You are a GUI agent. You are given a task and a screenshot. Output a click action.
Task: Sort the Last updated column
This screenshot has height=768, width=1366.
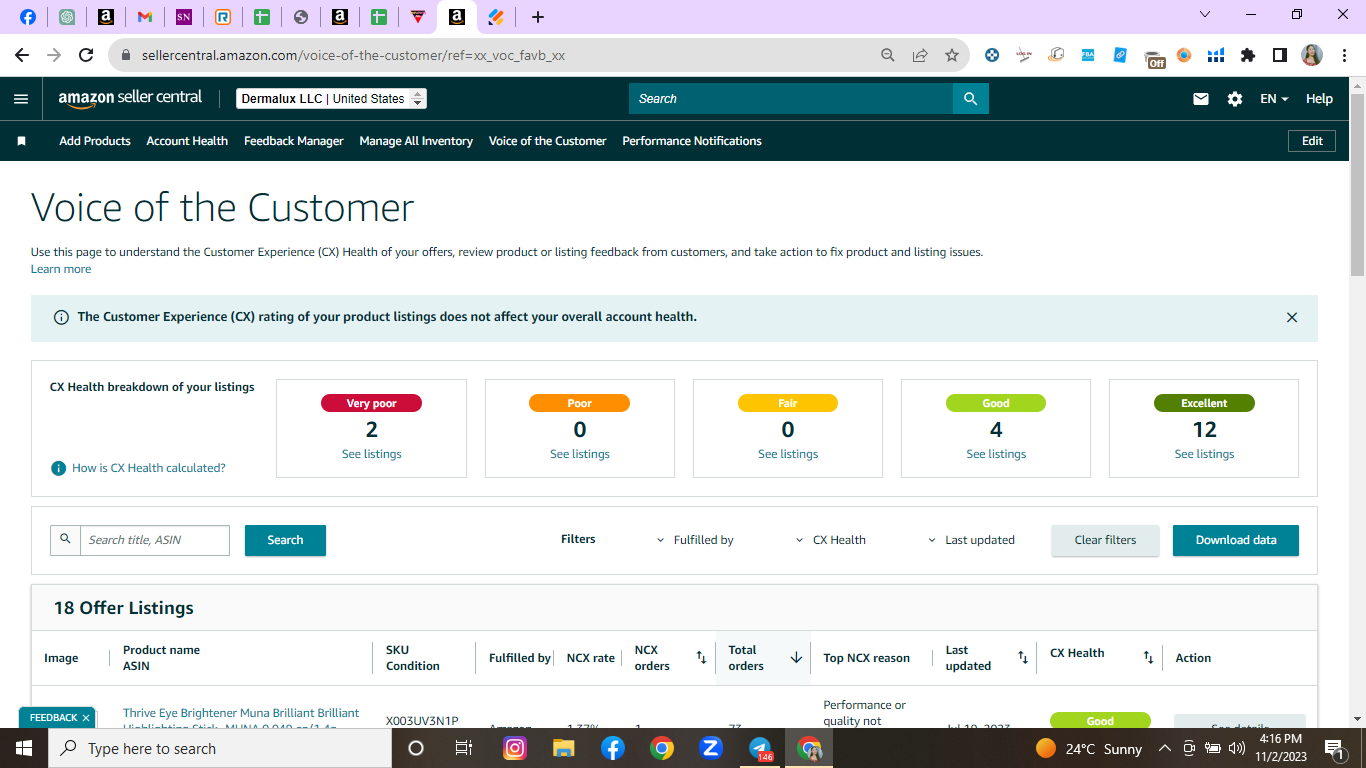click(x=1023, y=658)
